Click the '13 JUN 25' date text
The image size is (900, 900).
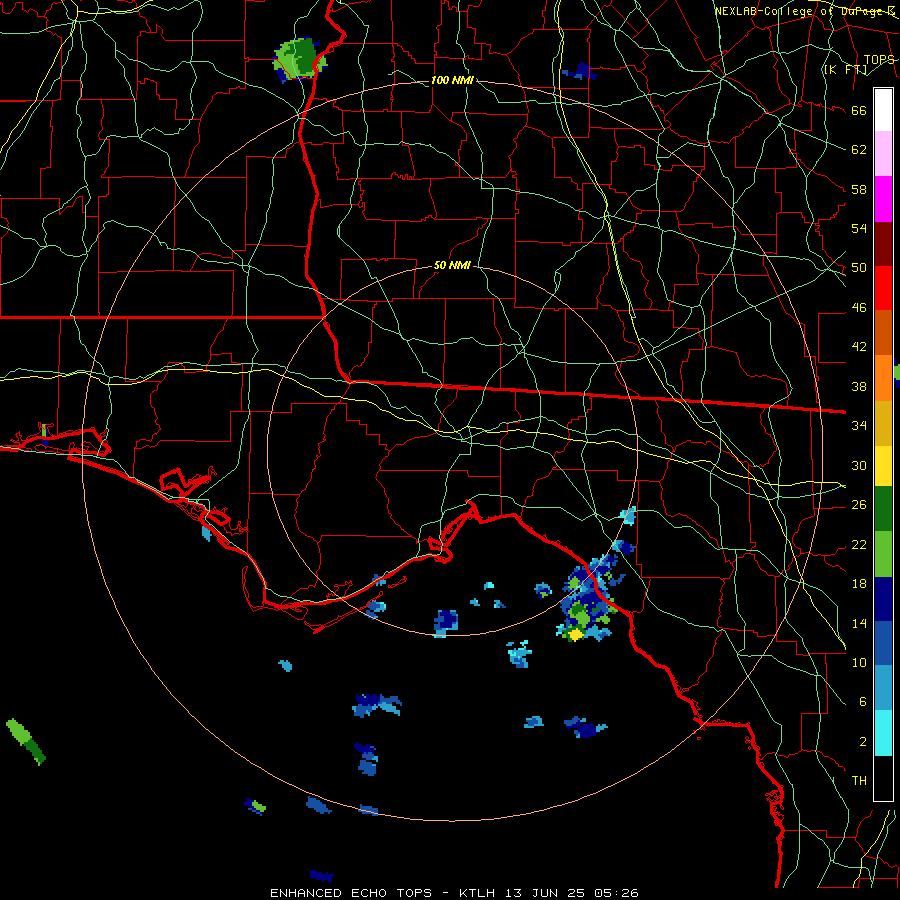click(546, 893)
